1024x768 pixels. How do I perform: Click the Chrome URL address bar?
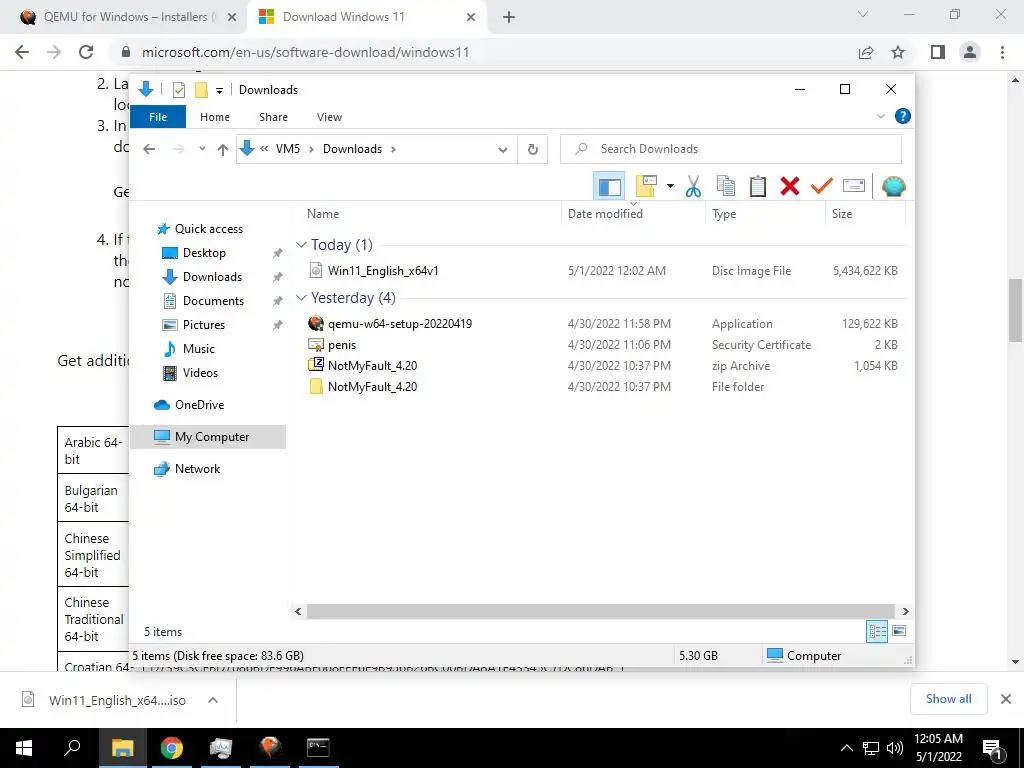(x=483, y=52)
